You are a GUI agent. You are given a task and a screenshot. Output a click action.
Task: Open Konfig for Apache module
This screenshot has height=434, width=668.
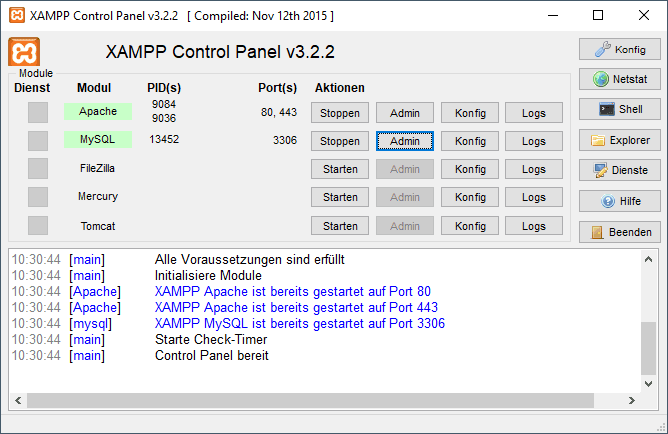click(470, 113)
